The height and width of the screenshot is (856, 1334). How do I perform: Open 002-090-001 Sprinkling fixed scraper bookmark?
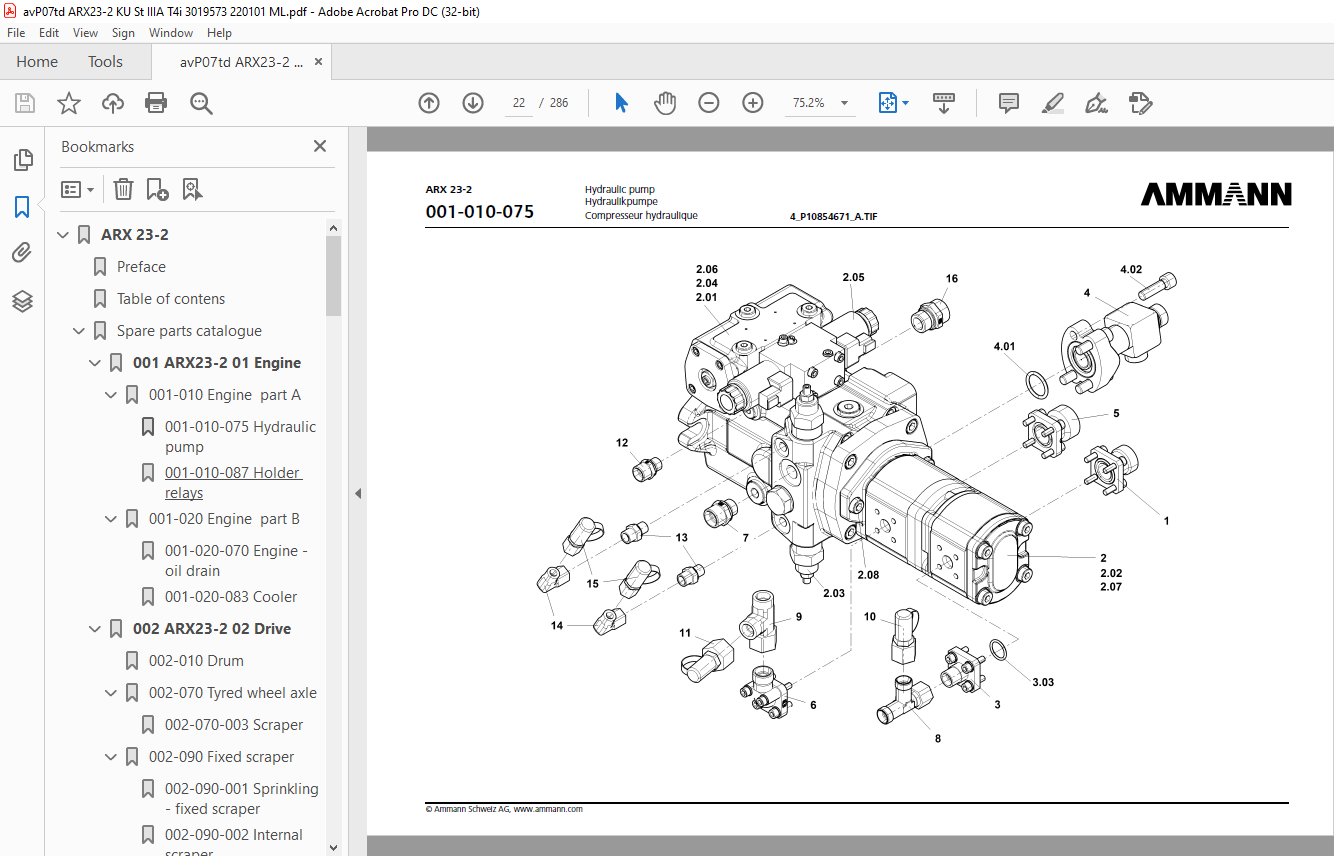pyautogui.click(x=241, y=799)
